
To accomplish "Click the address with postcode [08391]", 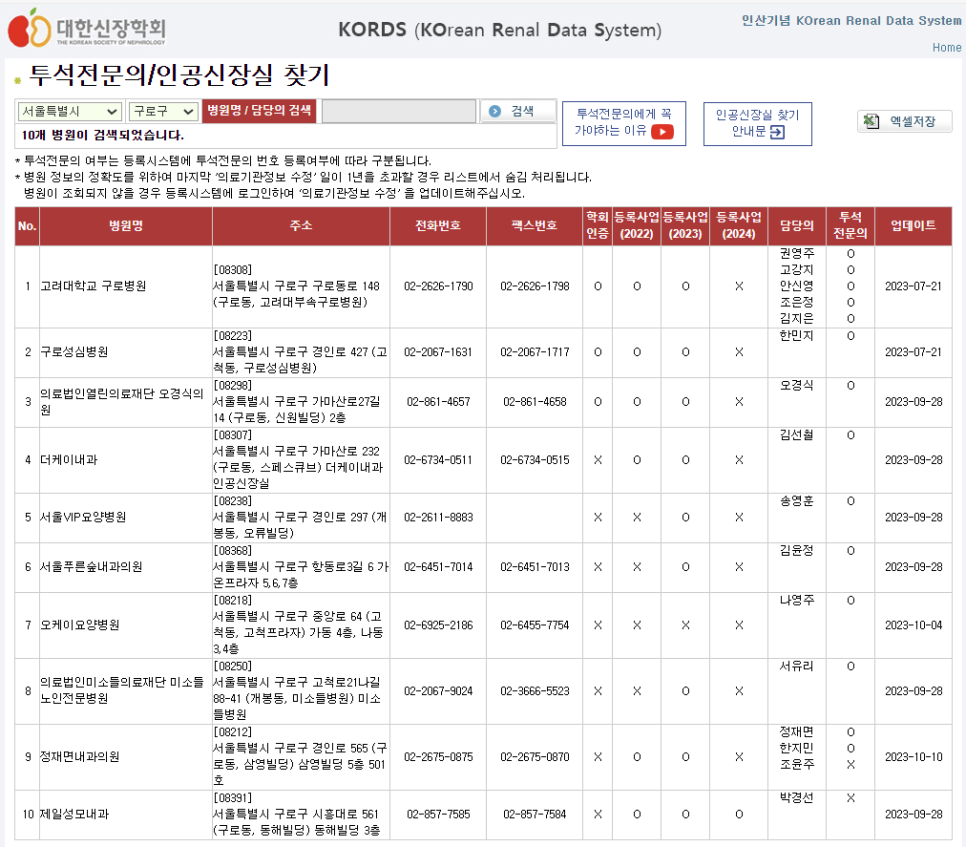I will pos(297,814).
